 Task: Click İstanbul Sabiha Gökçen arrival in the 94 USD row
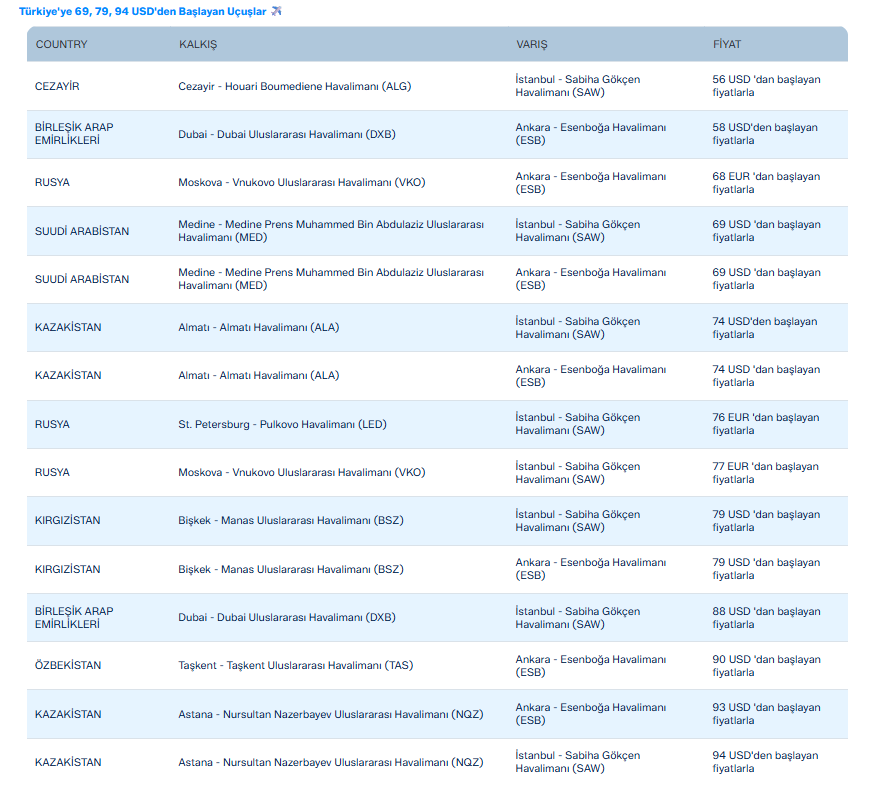pyautogui.click(x=578, y=762)
